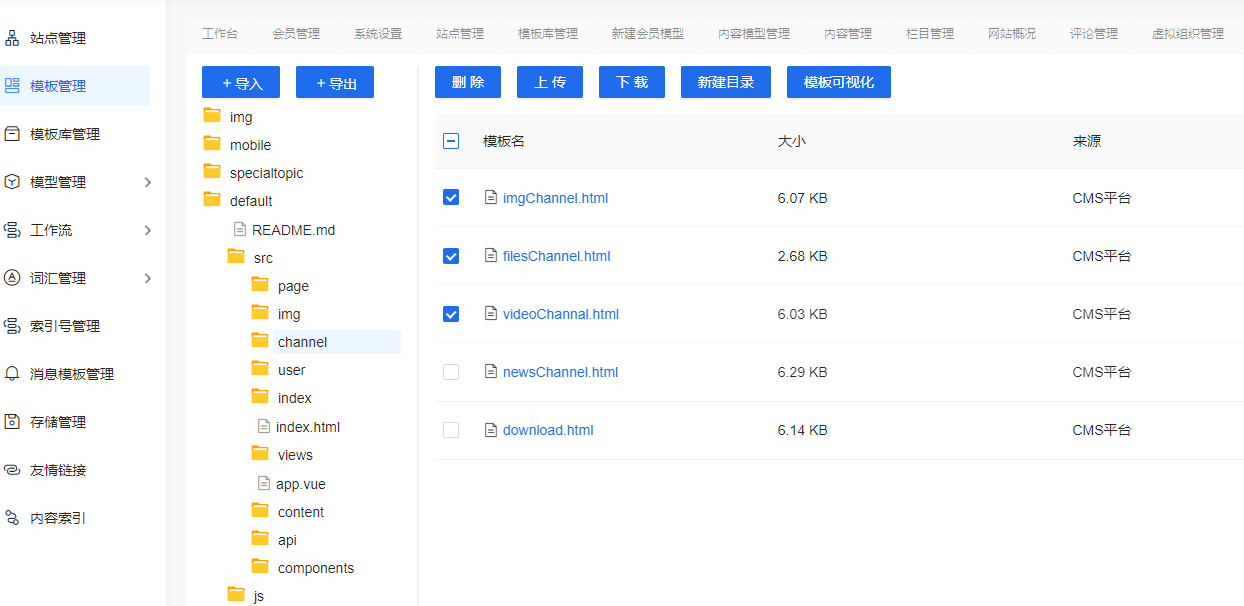Image resolution: width=1244 pixels, height=606 pixels.
Task: Click the README.md file icon
Action: click(x=240, y=229)
